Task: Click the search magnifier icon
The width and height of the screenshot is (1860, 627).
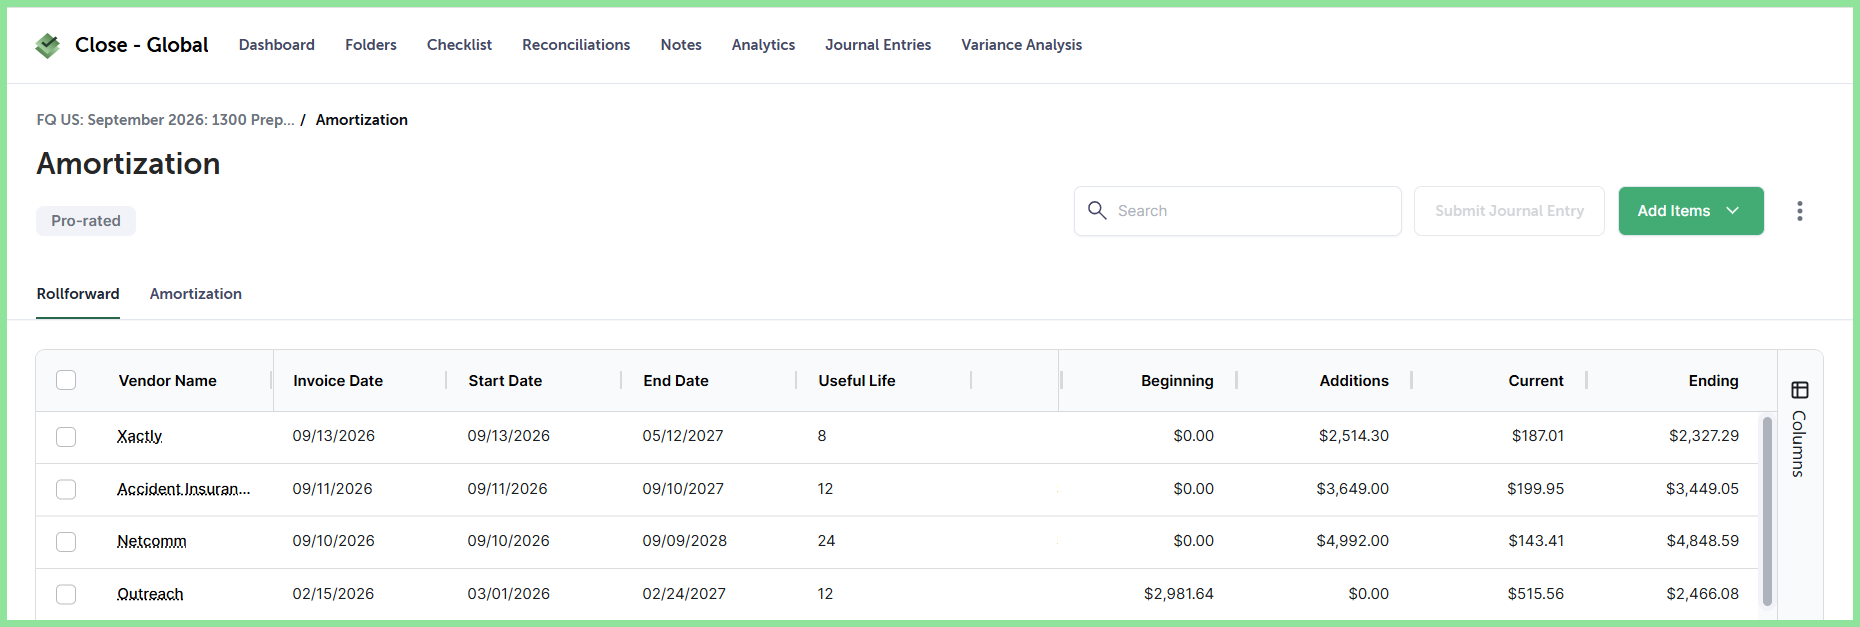Action: [1097, 210]
